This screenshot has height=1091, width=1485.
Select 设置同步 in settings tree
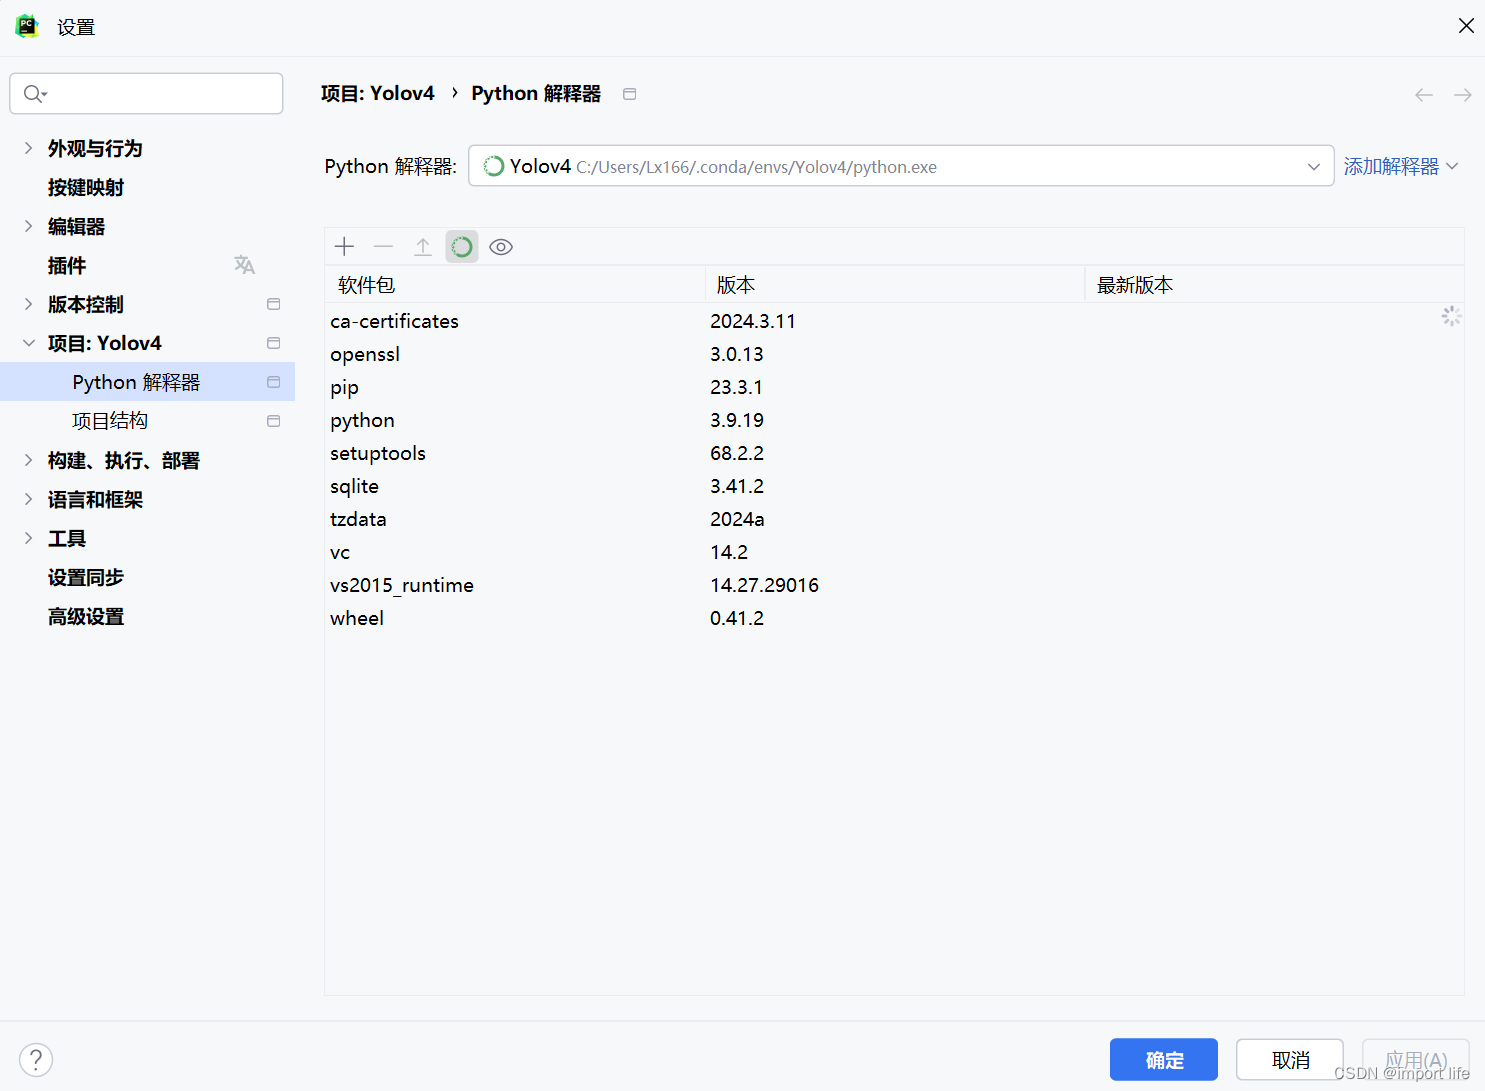tap(86, 577)
